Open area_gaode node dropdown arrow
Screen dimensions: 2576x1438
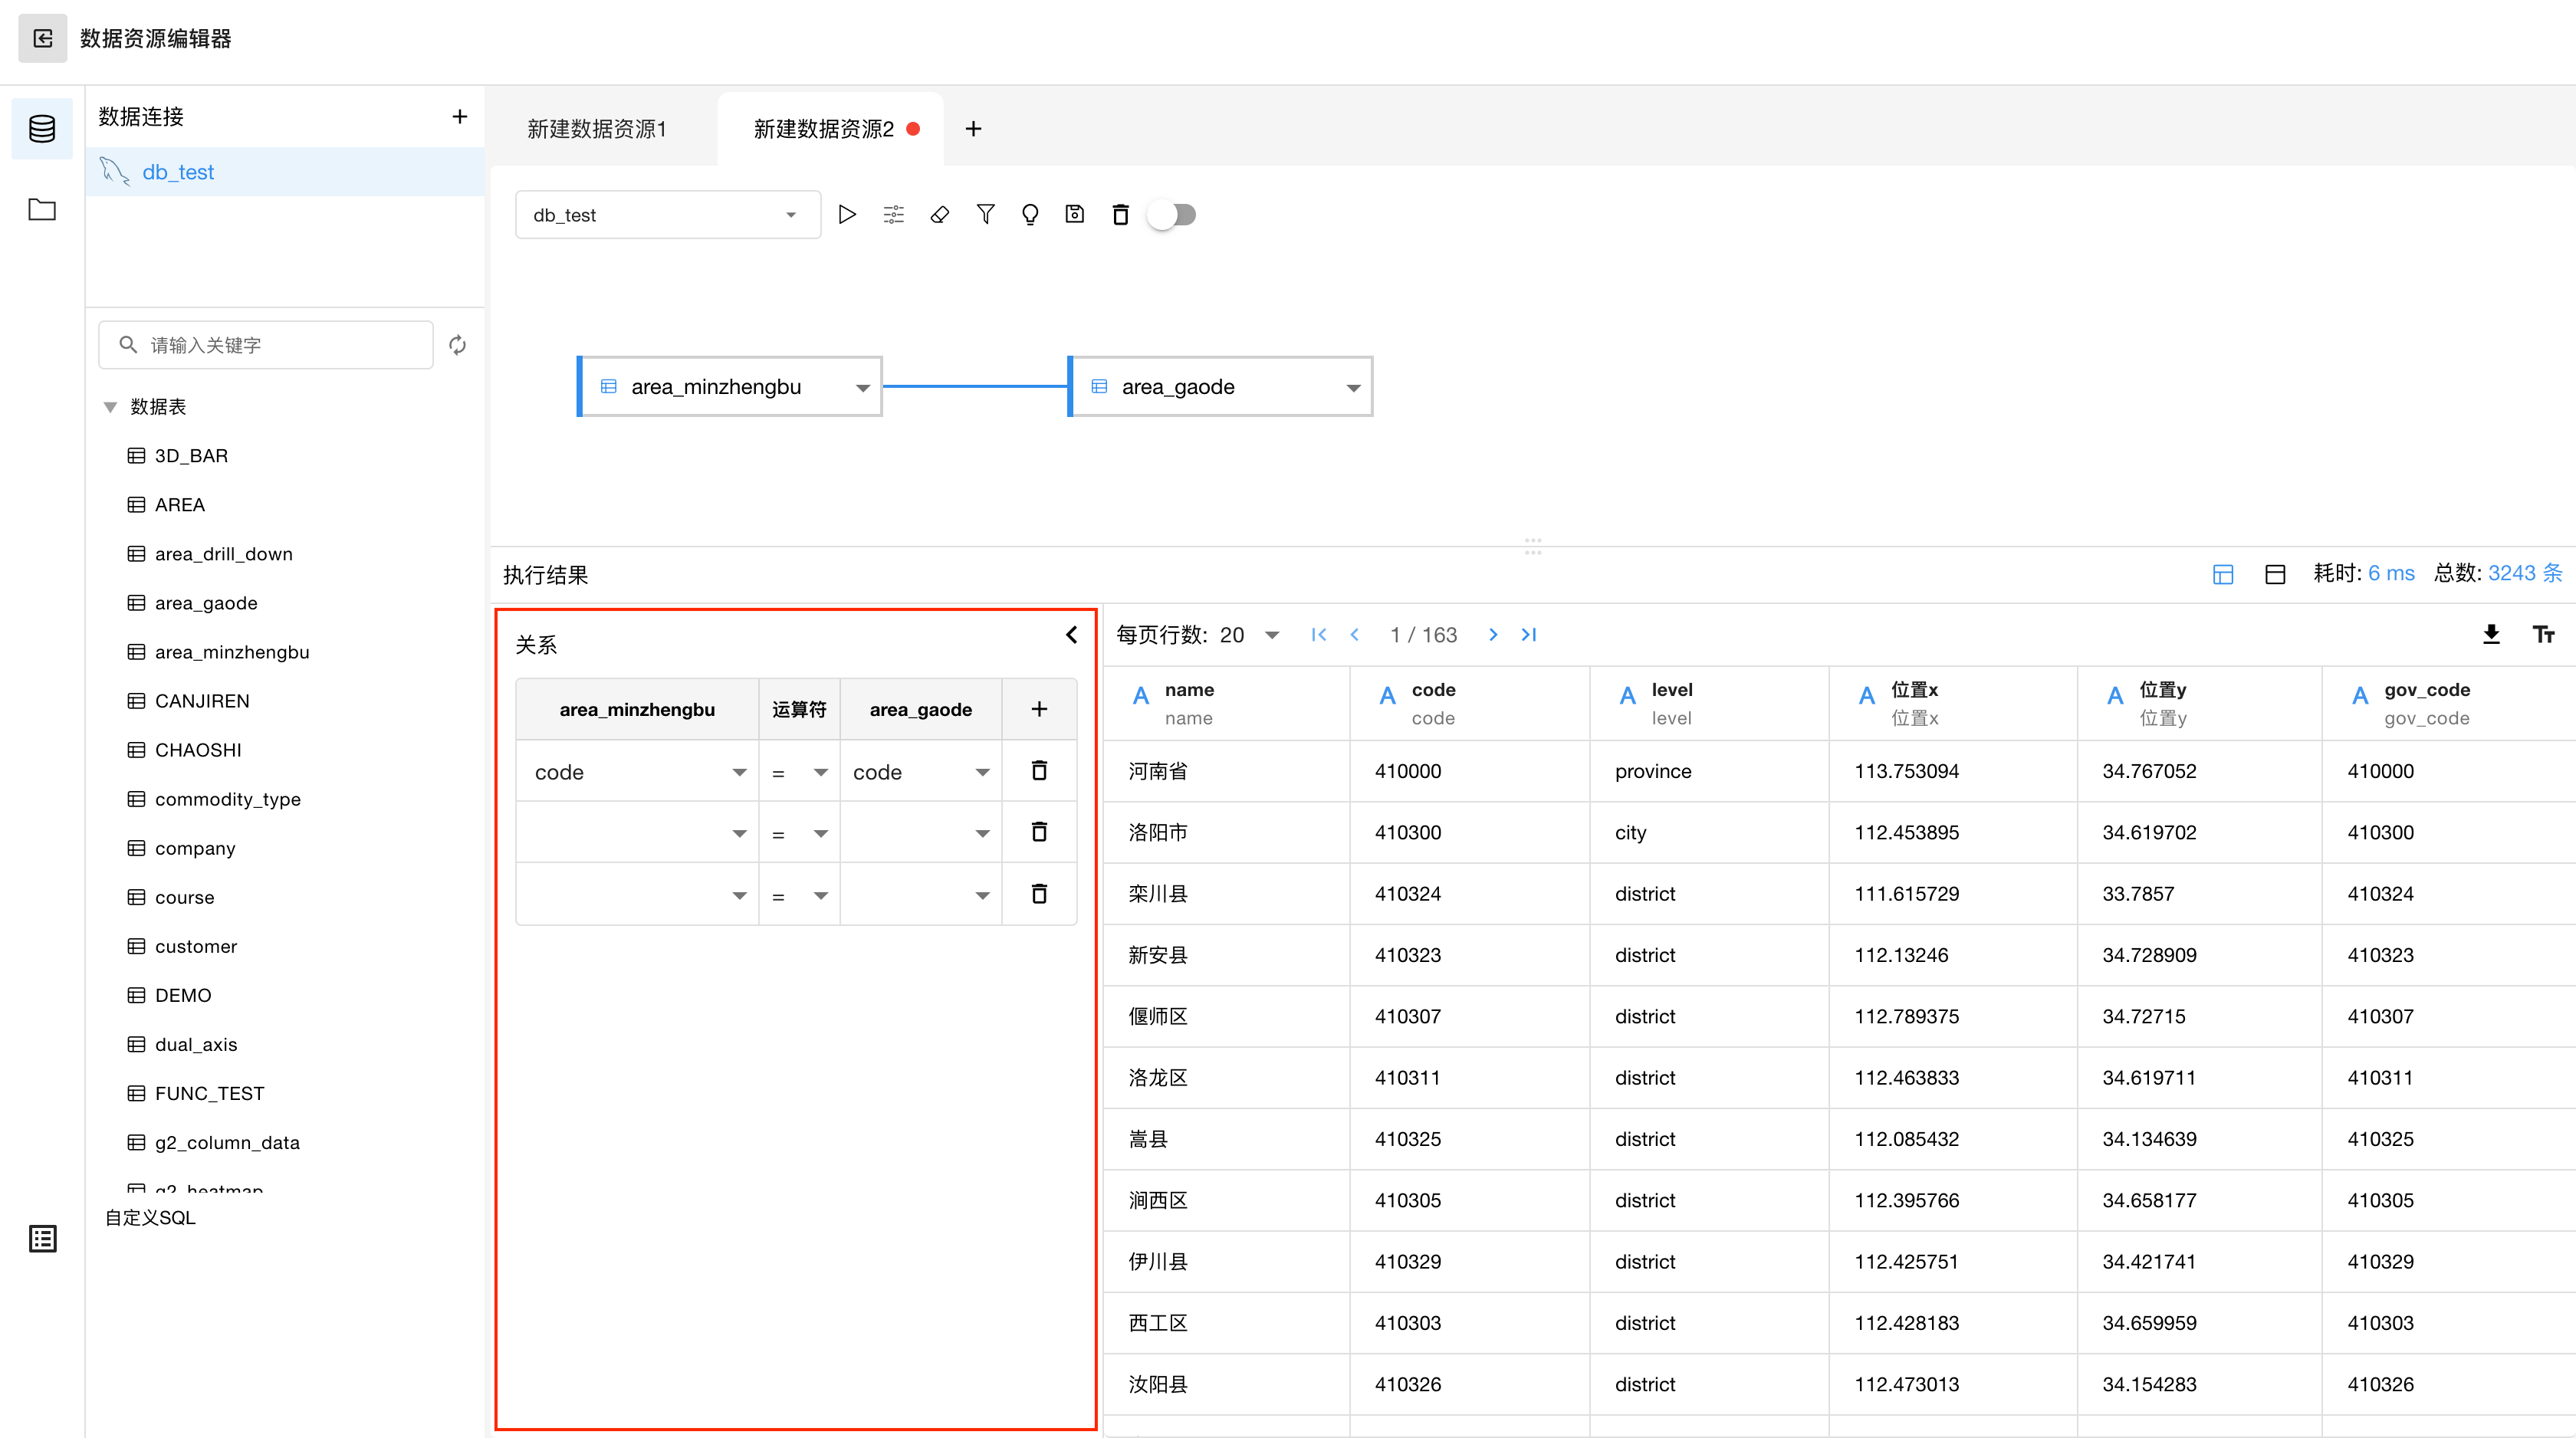click(x=1353, y=388)
